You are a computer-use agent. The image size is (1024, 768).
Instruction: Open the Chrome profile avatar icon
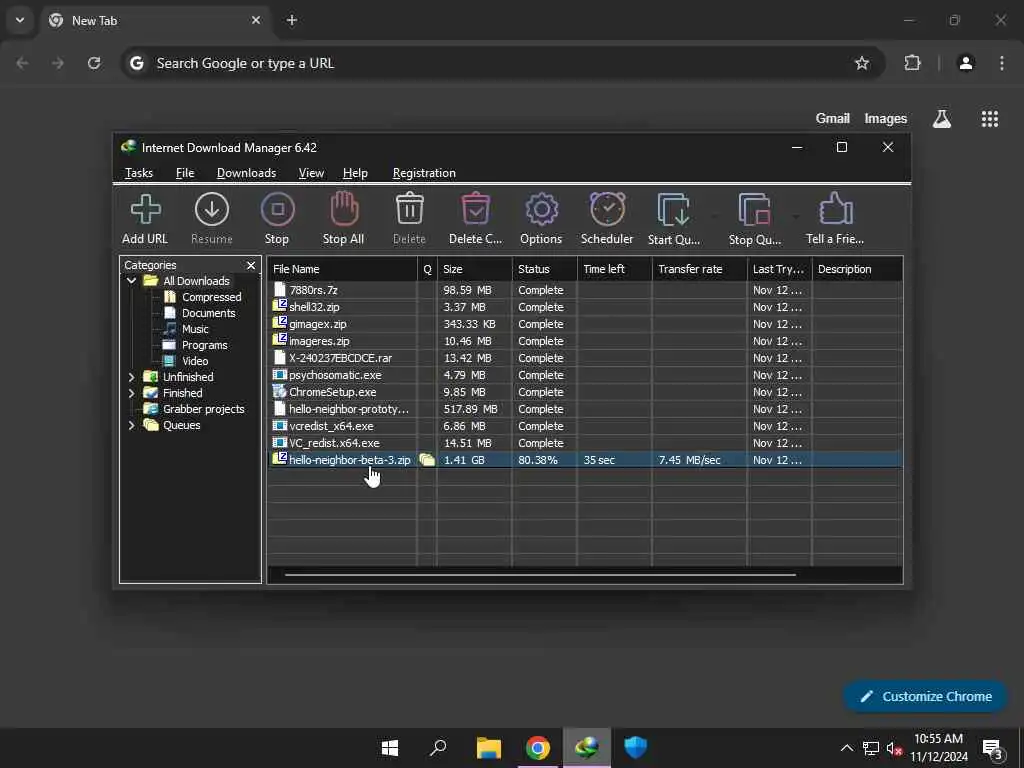click(x=966, y=63)
